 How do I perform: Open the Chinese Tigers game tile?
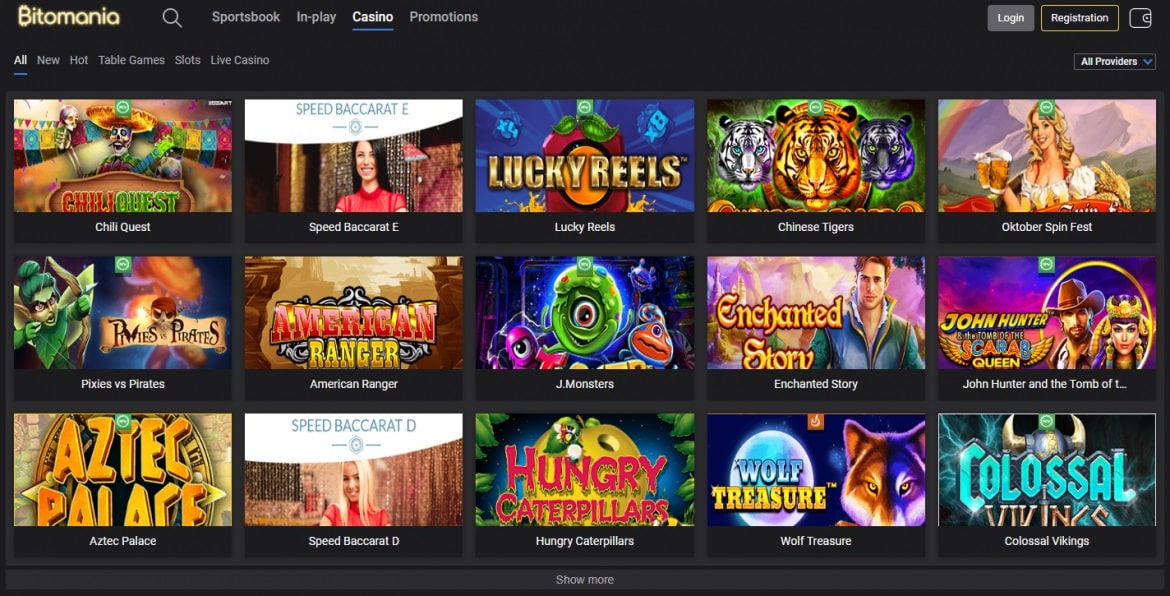(x=815, y=156)
